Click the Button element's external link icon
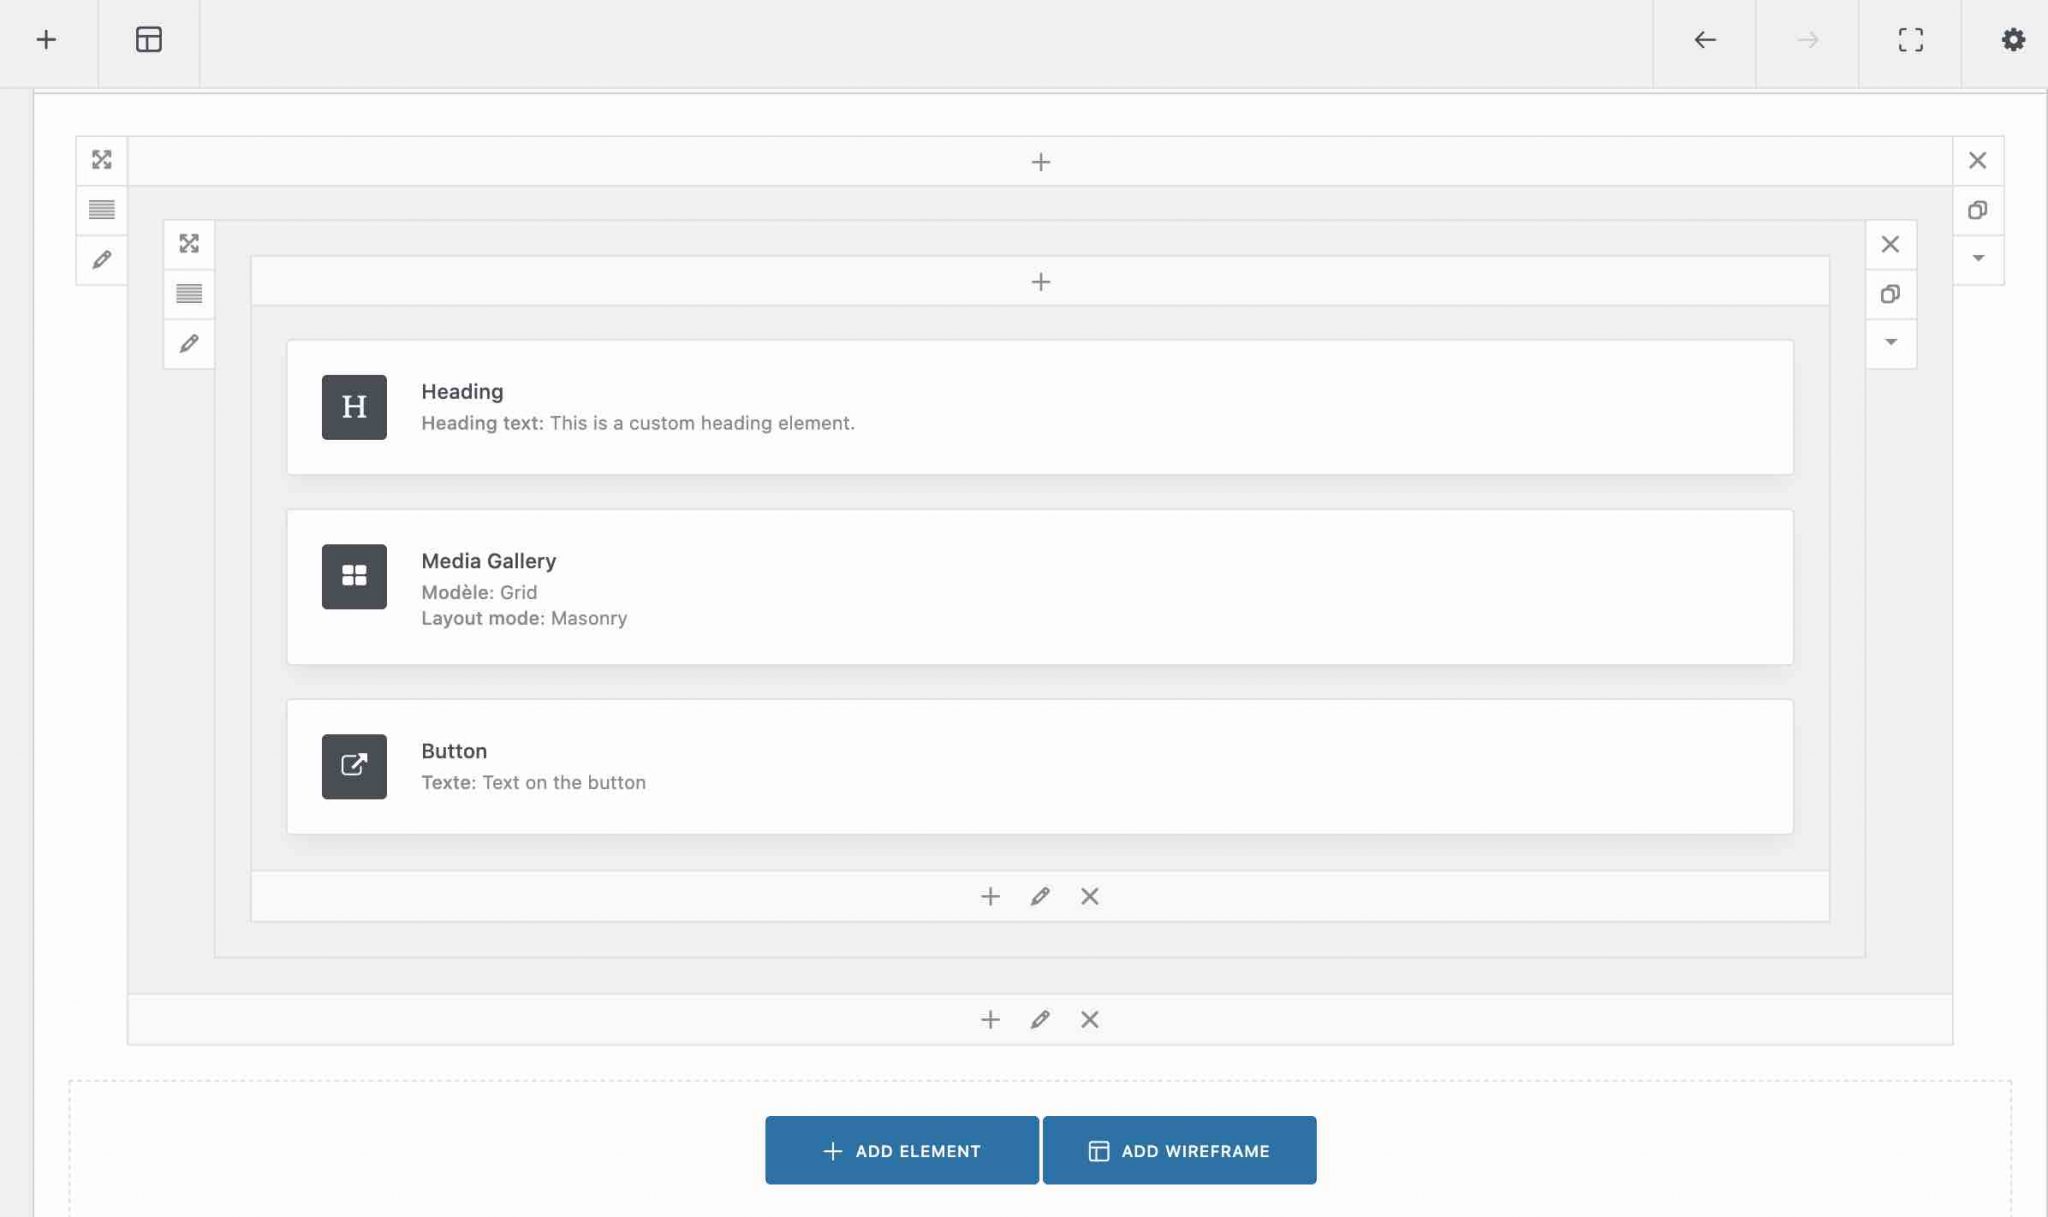Image resolution: width=2048 pixels, height=1217 pixels. point(353,767)
